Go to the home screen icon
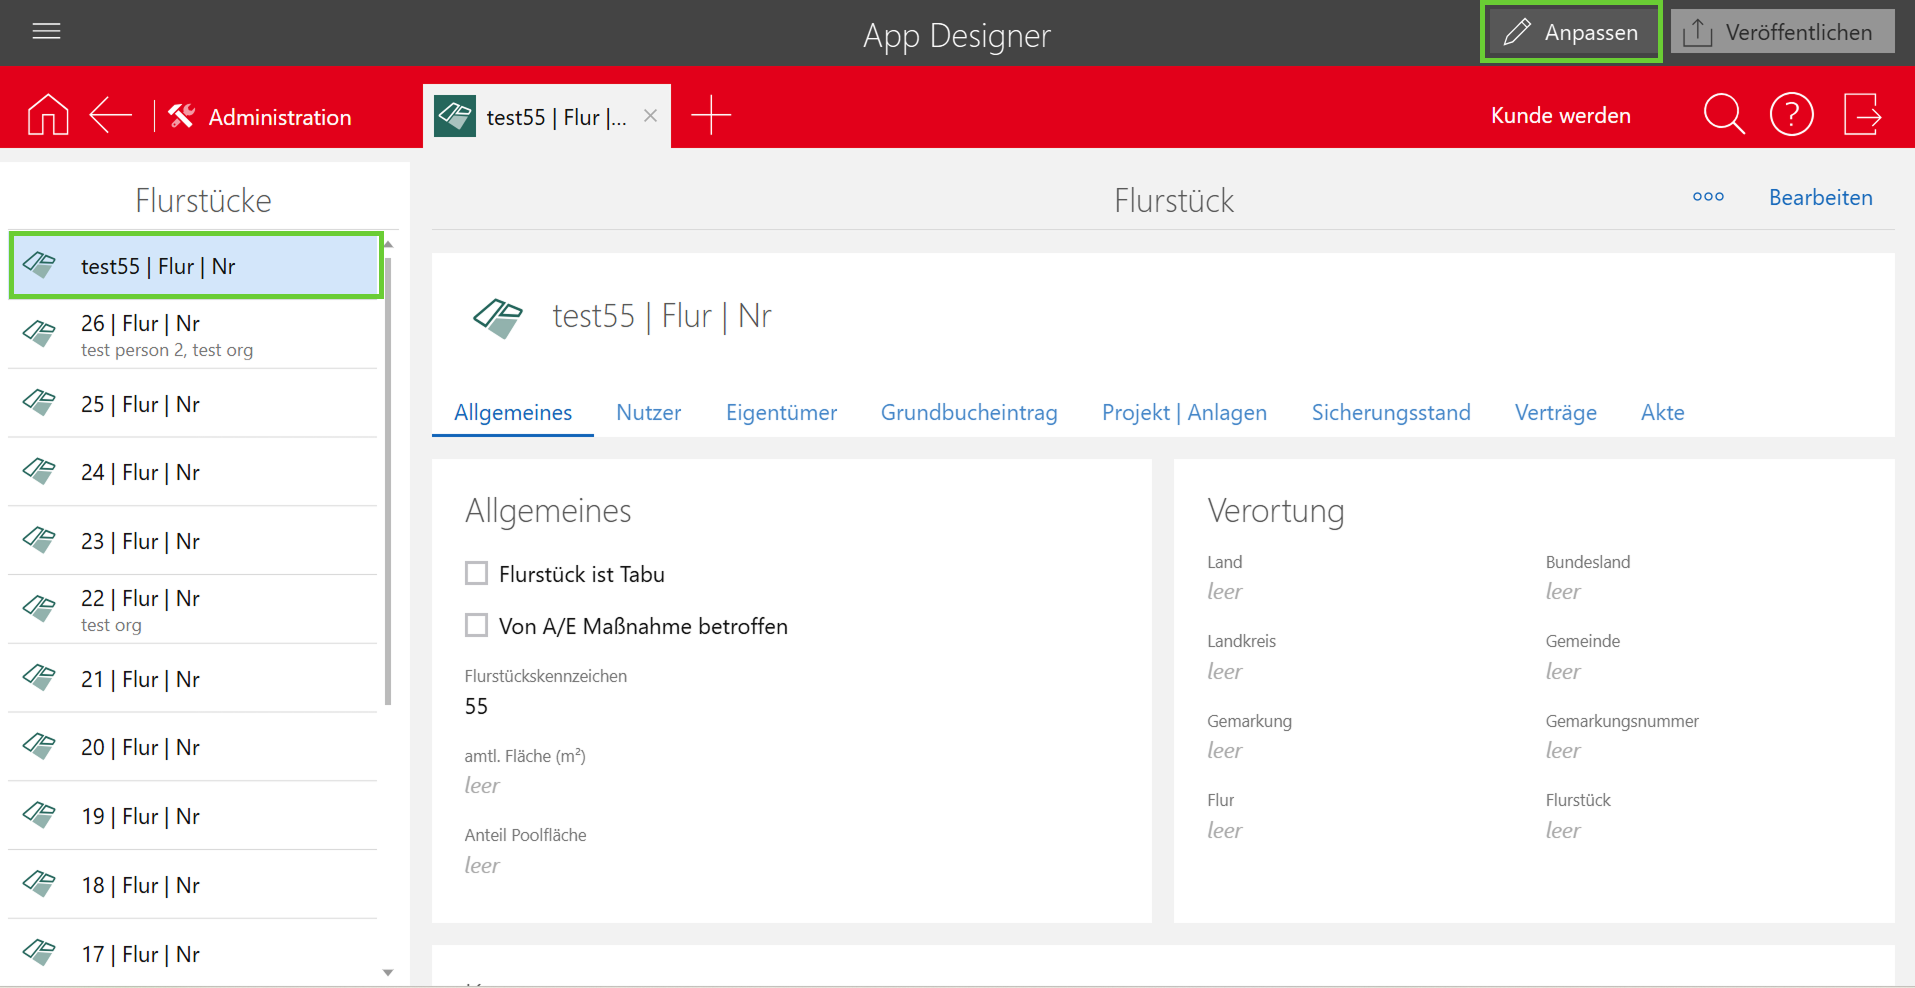Screen dimensions: 1915x988 point(48,115)
